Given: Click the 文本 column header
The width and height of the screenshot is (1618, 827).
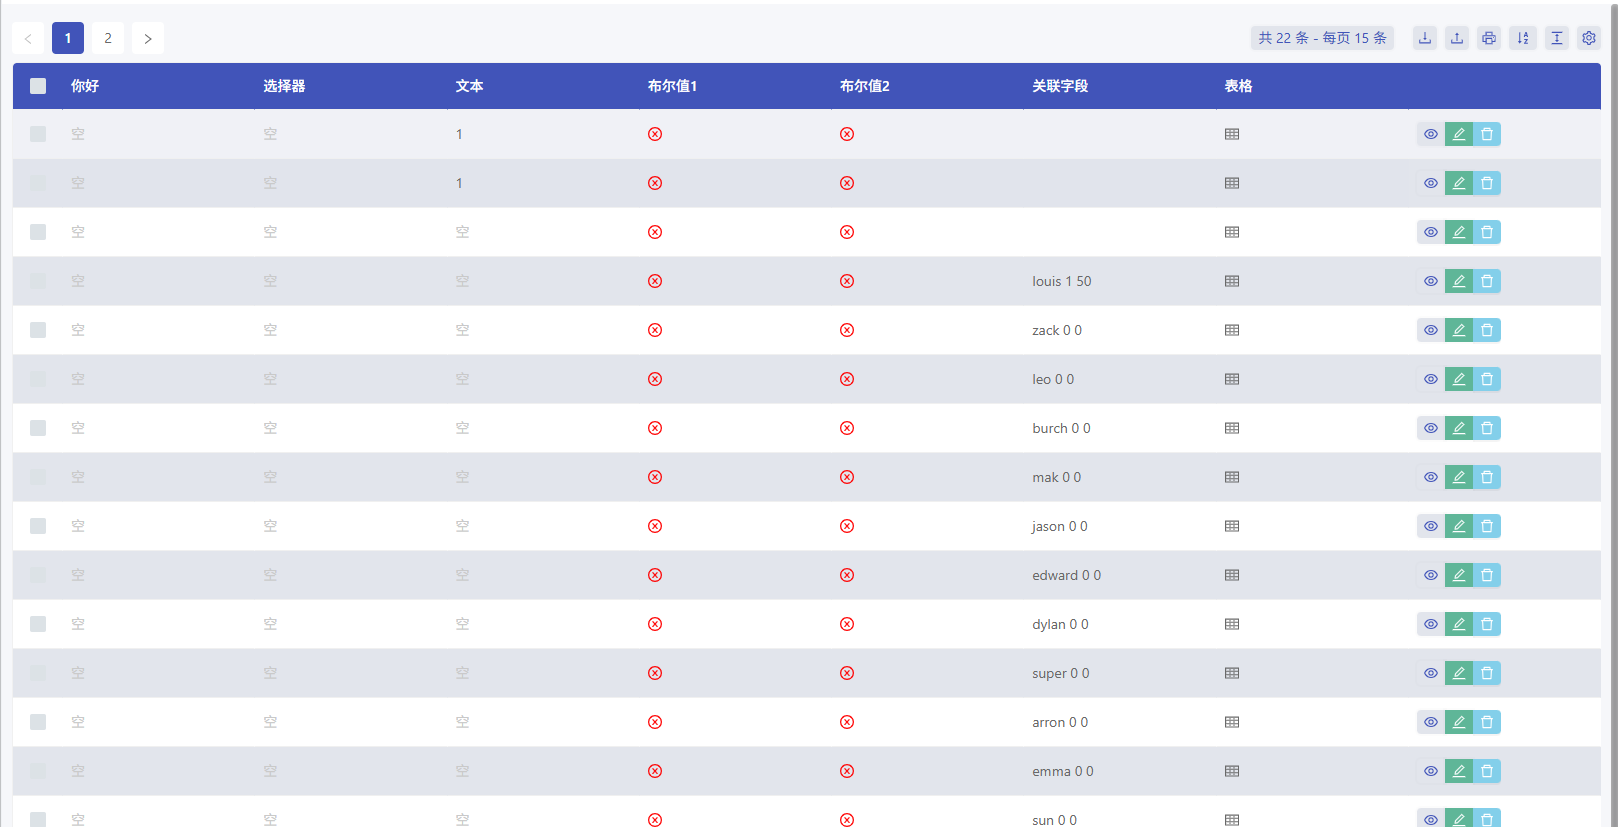Looking at the screenshot, I should coord(469,86).
